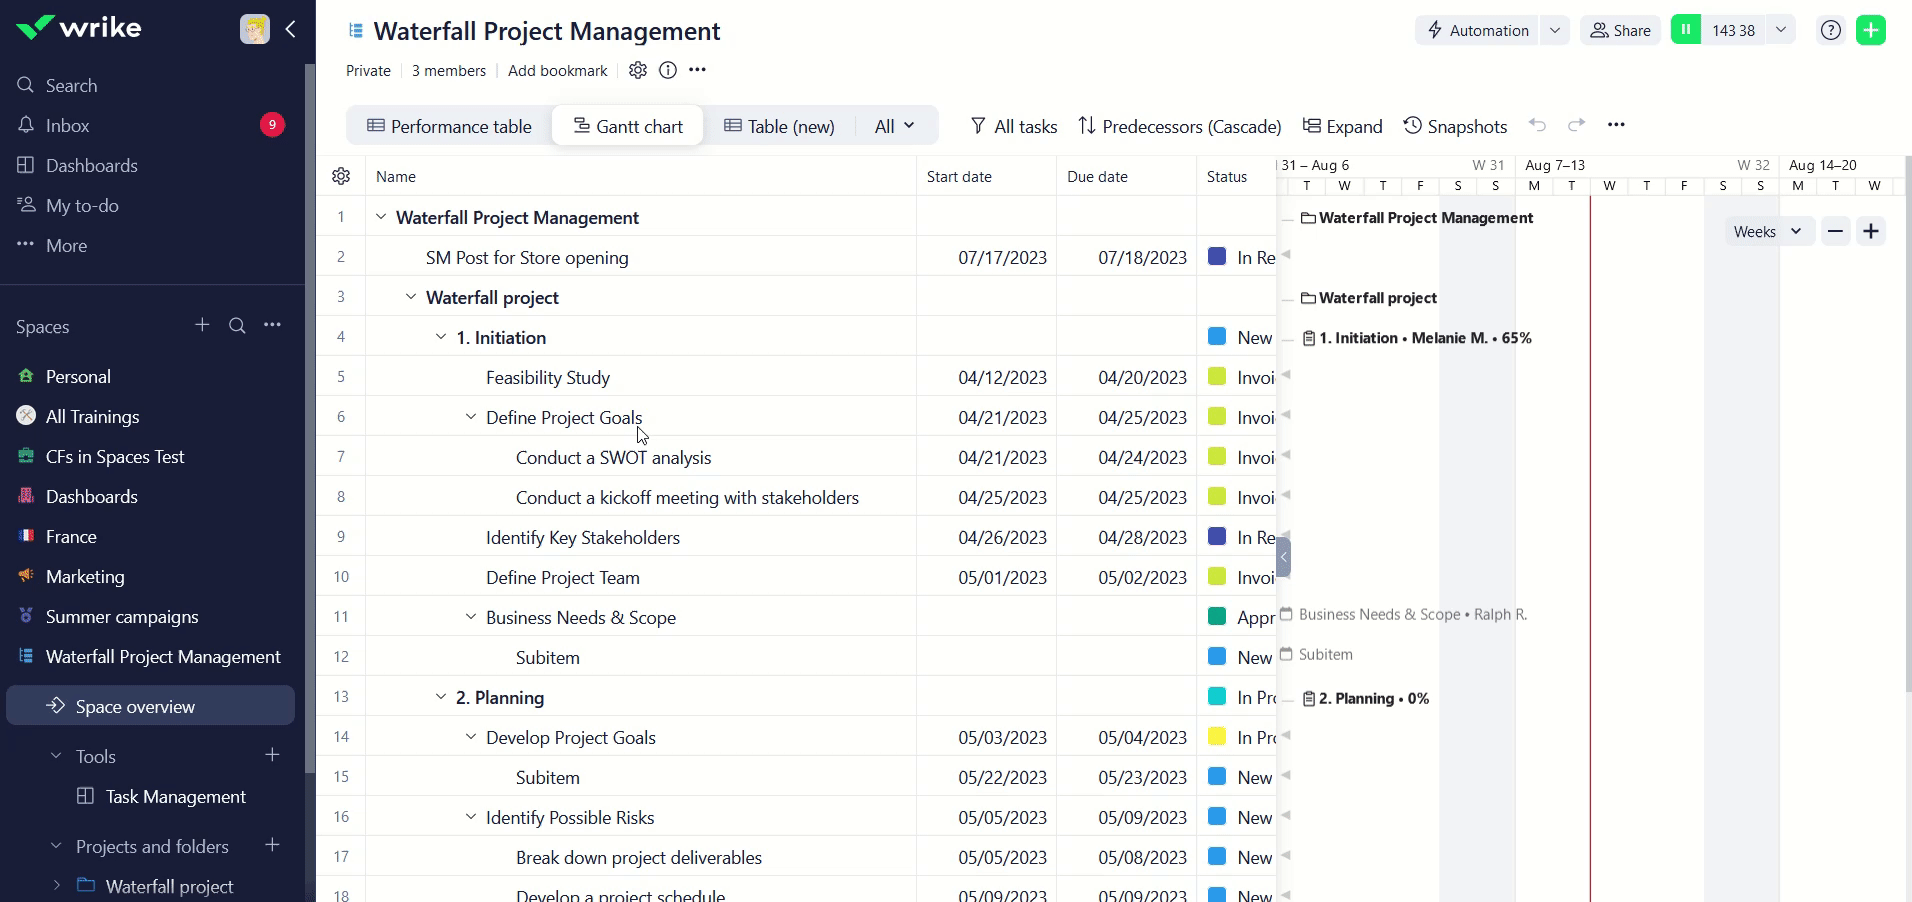Switch to the Performance table tab
The width and height of the screenshot is (1912, 902).
449,126
